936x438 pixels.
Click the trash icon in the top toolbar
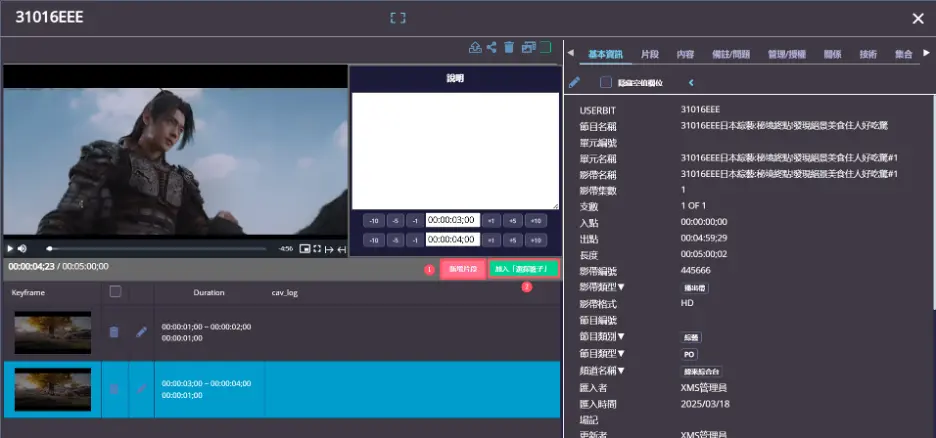[509, 47]
